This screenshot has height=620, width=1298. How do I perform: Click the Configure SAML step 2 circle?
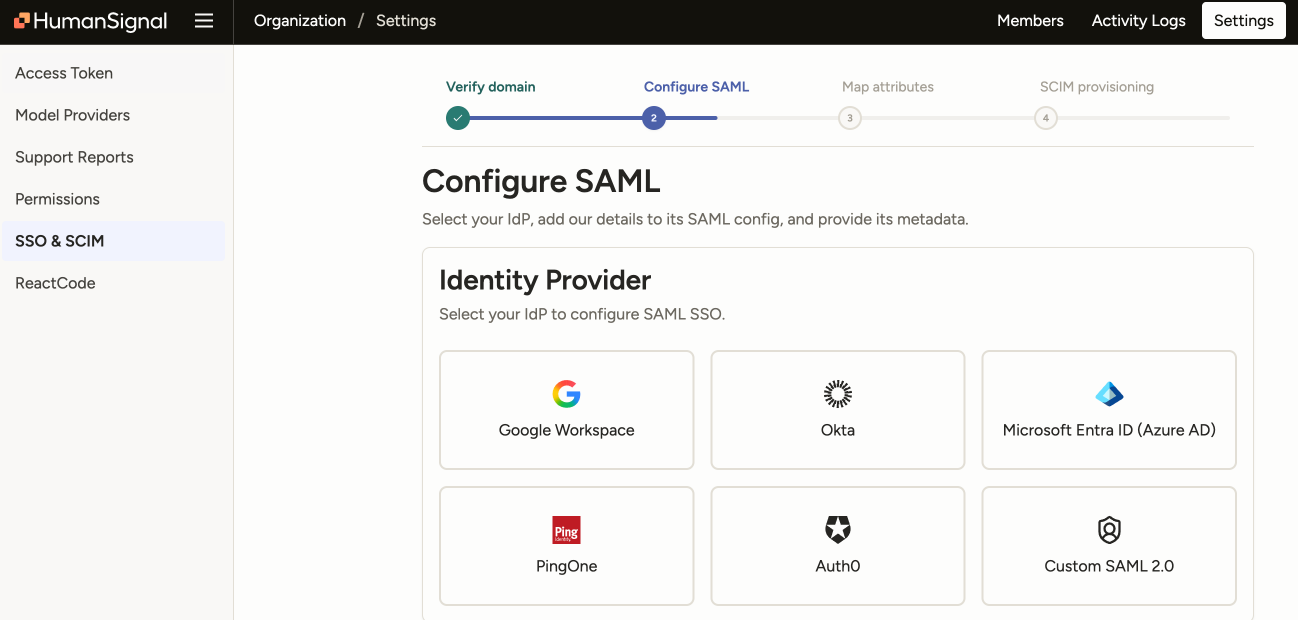[x=653, y=118]
